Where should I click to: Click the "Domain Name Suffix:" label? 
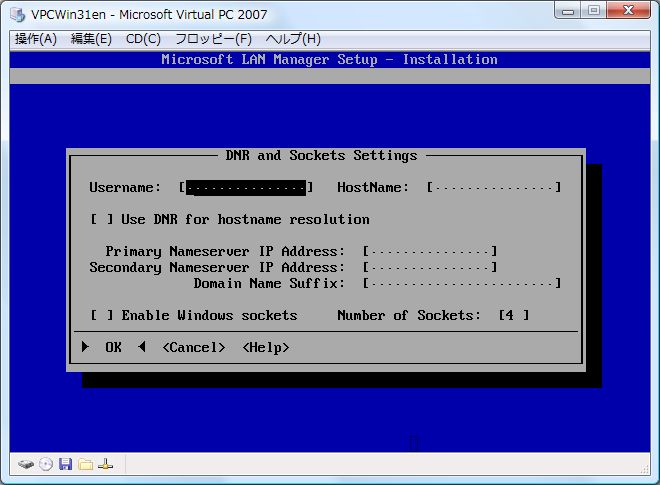click(x=269, y=283)
